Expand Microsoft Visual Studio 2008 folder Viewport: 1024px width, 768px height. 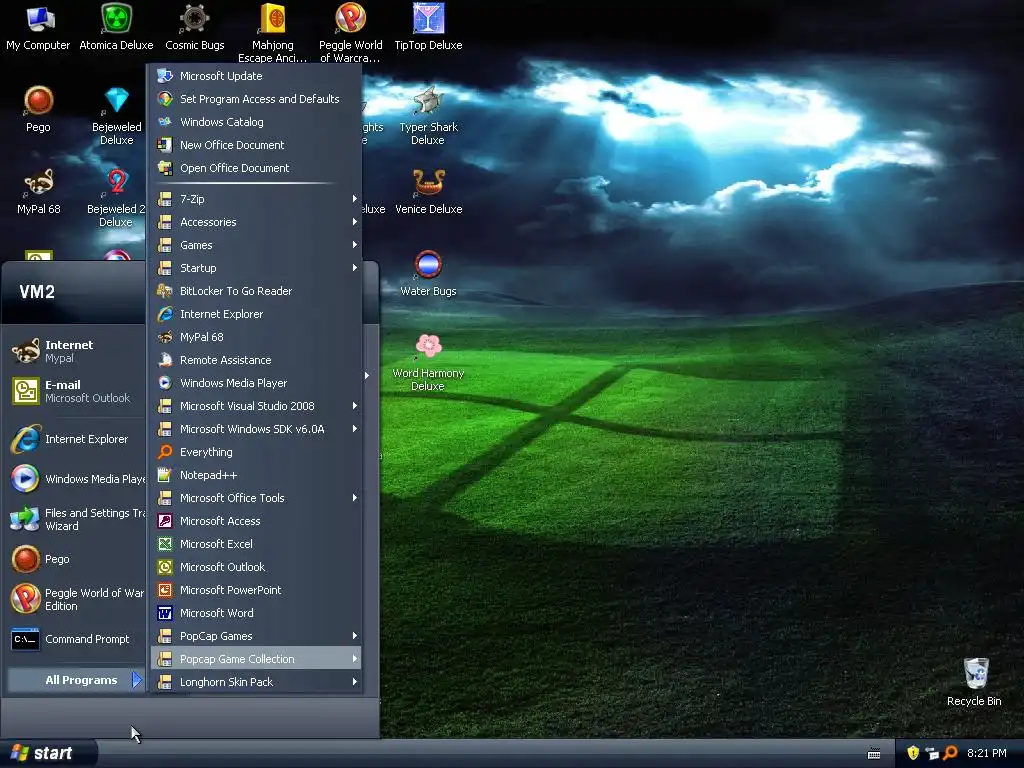256,406
